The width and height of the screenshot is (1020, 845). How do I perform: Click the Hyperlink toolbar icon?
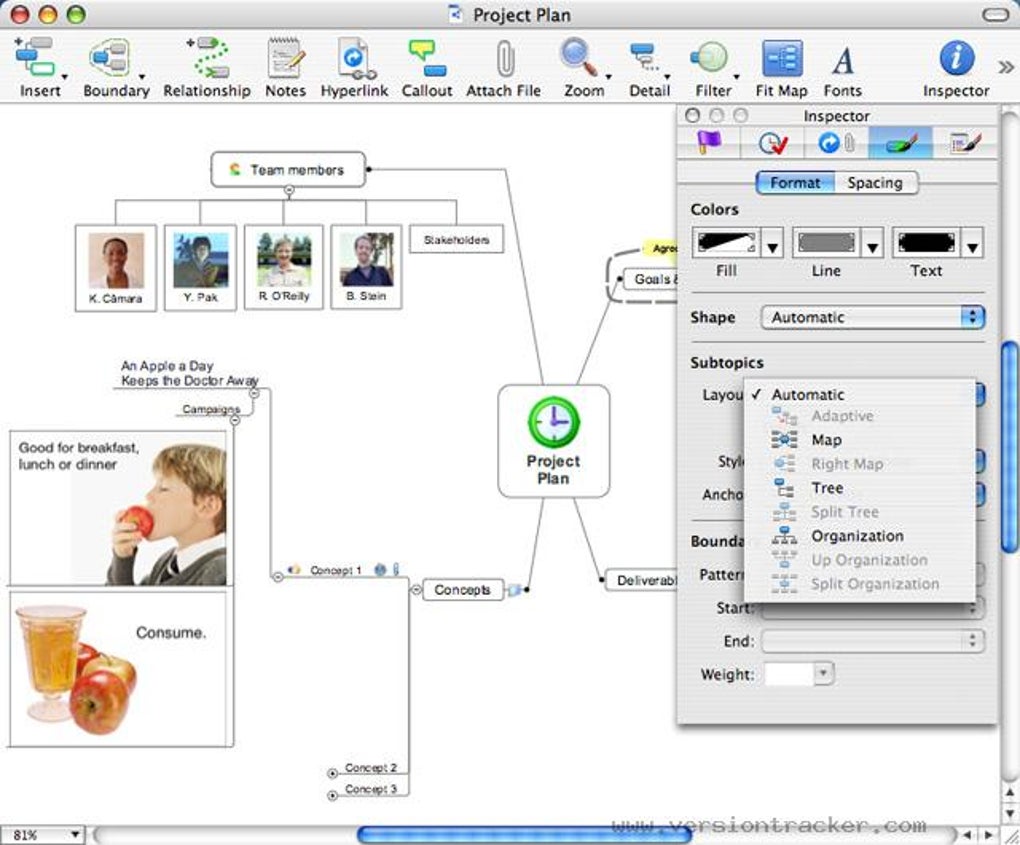click(x=355, y=57)
